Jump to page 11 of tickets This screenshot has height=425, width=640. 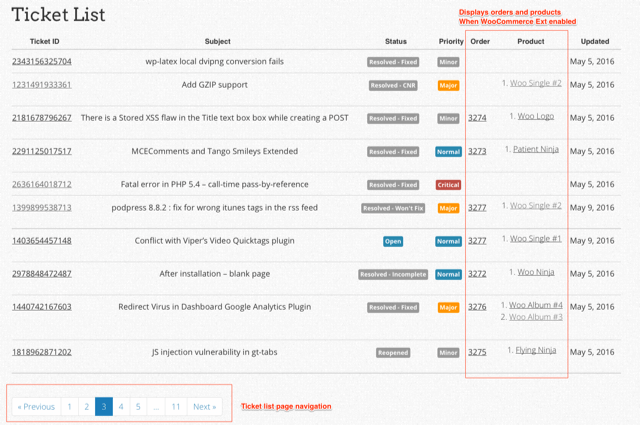[175, 407]
